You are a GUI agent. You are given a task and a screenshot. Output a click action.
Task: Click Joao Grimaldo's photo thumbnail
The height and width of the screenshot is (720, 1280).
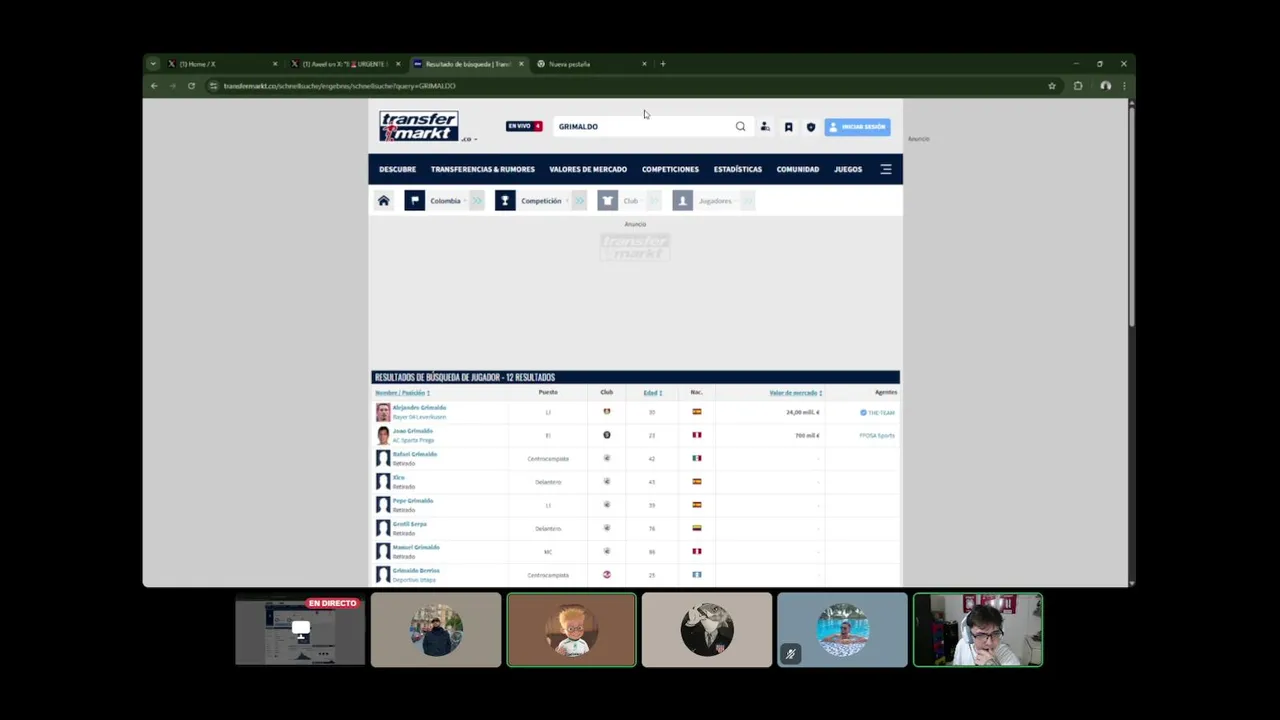click(x=383, y=435)
